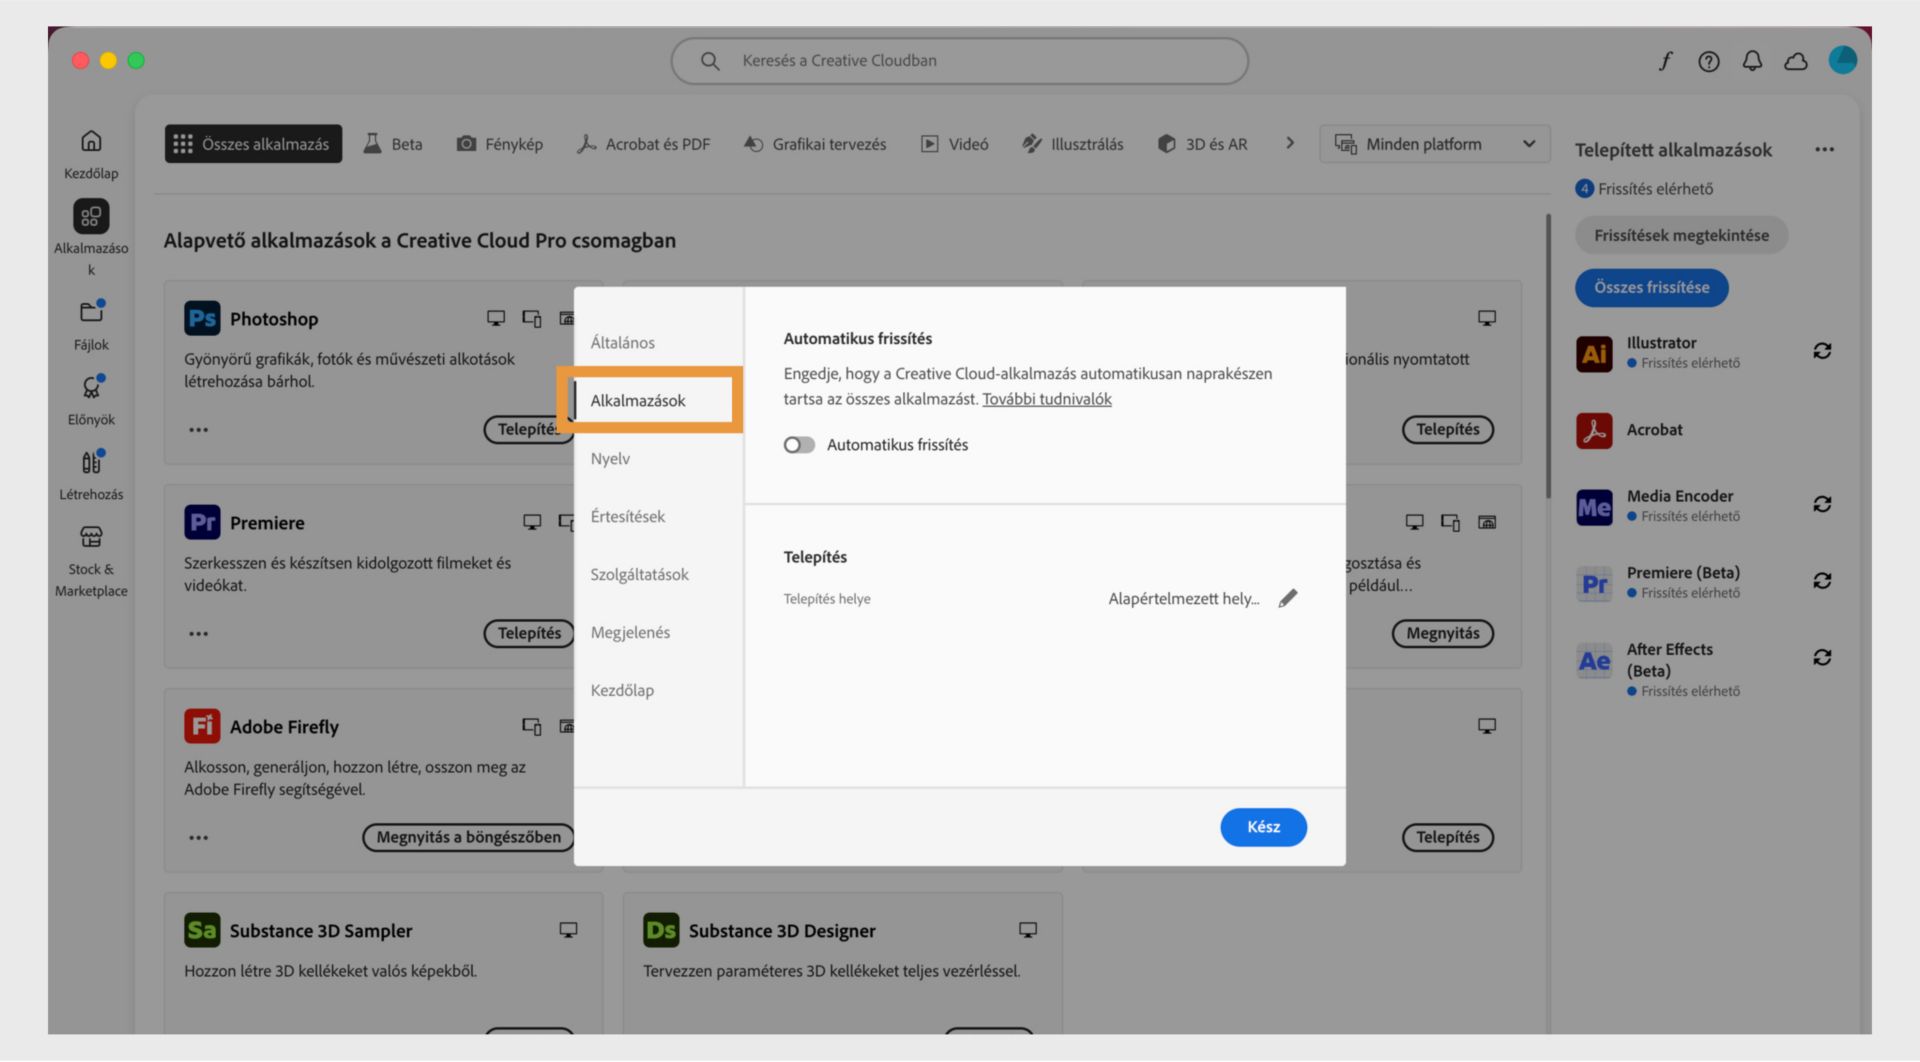This screenshot has height=1062, width=1920.
Task: Select the Összes alkalmazás category
Action: pyautogui.click(x=253, y=144)
